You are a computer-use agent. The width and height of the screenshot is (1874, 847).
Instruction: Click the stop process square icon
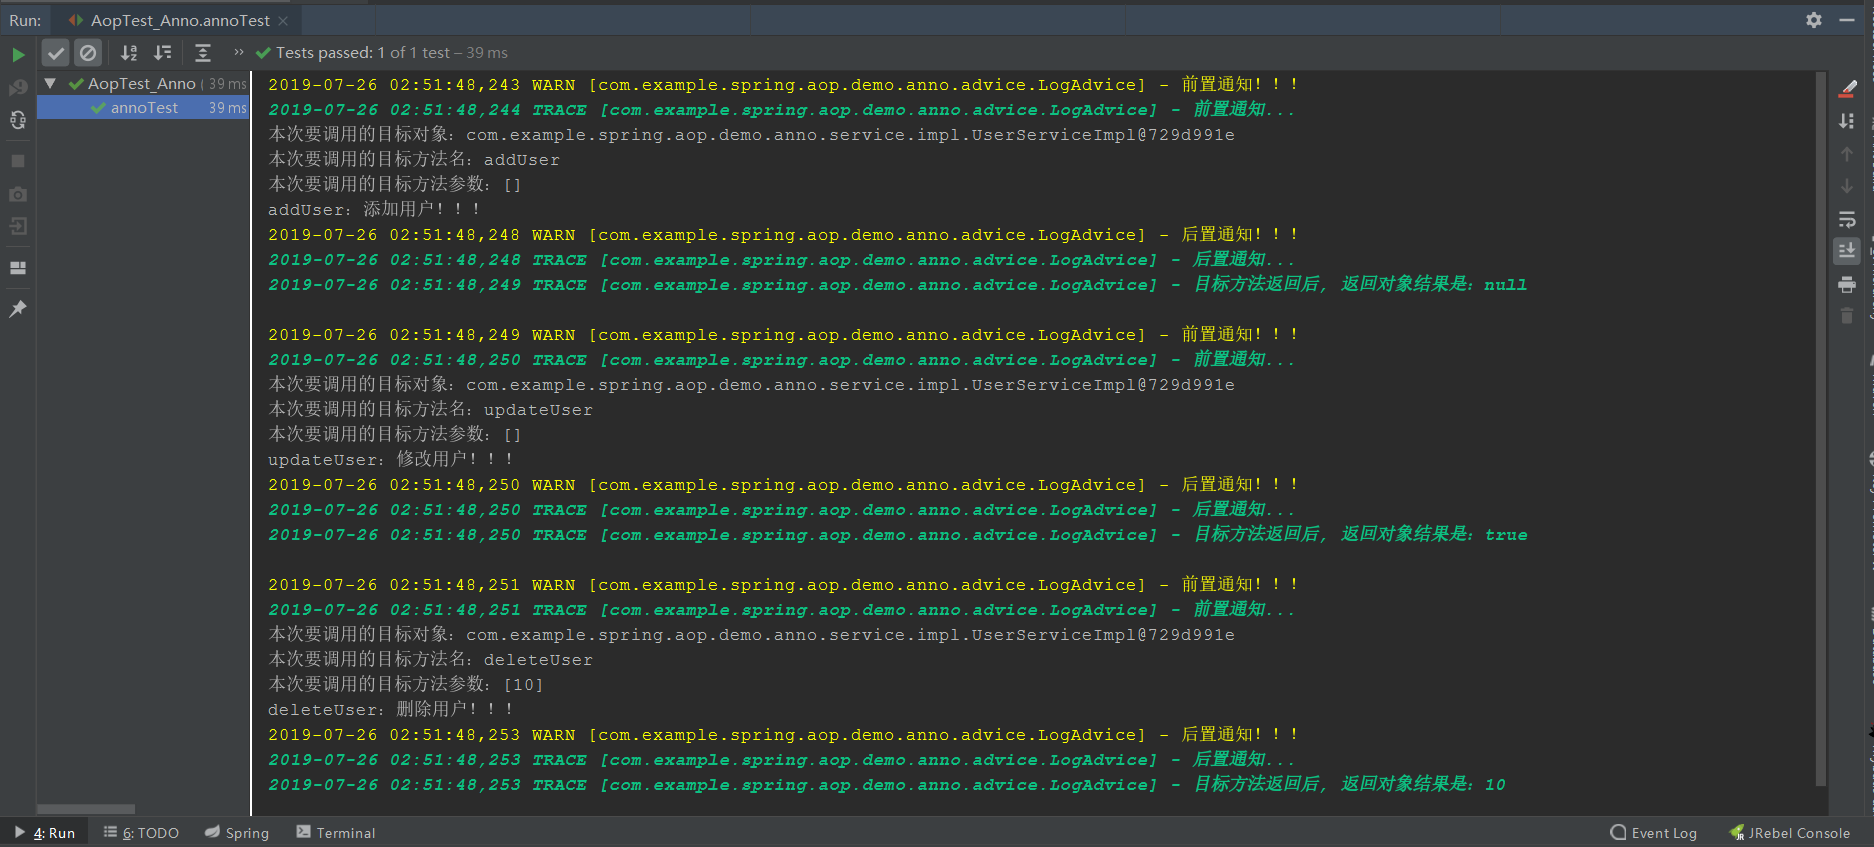[18, 160]
